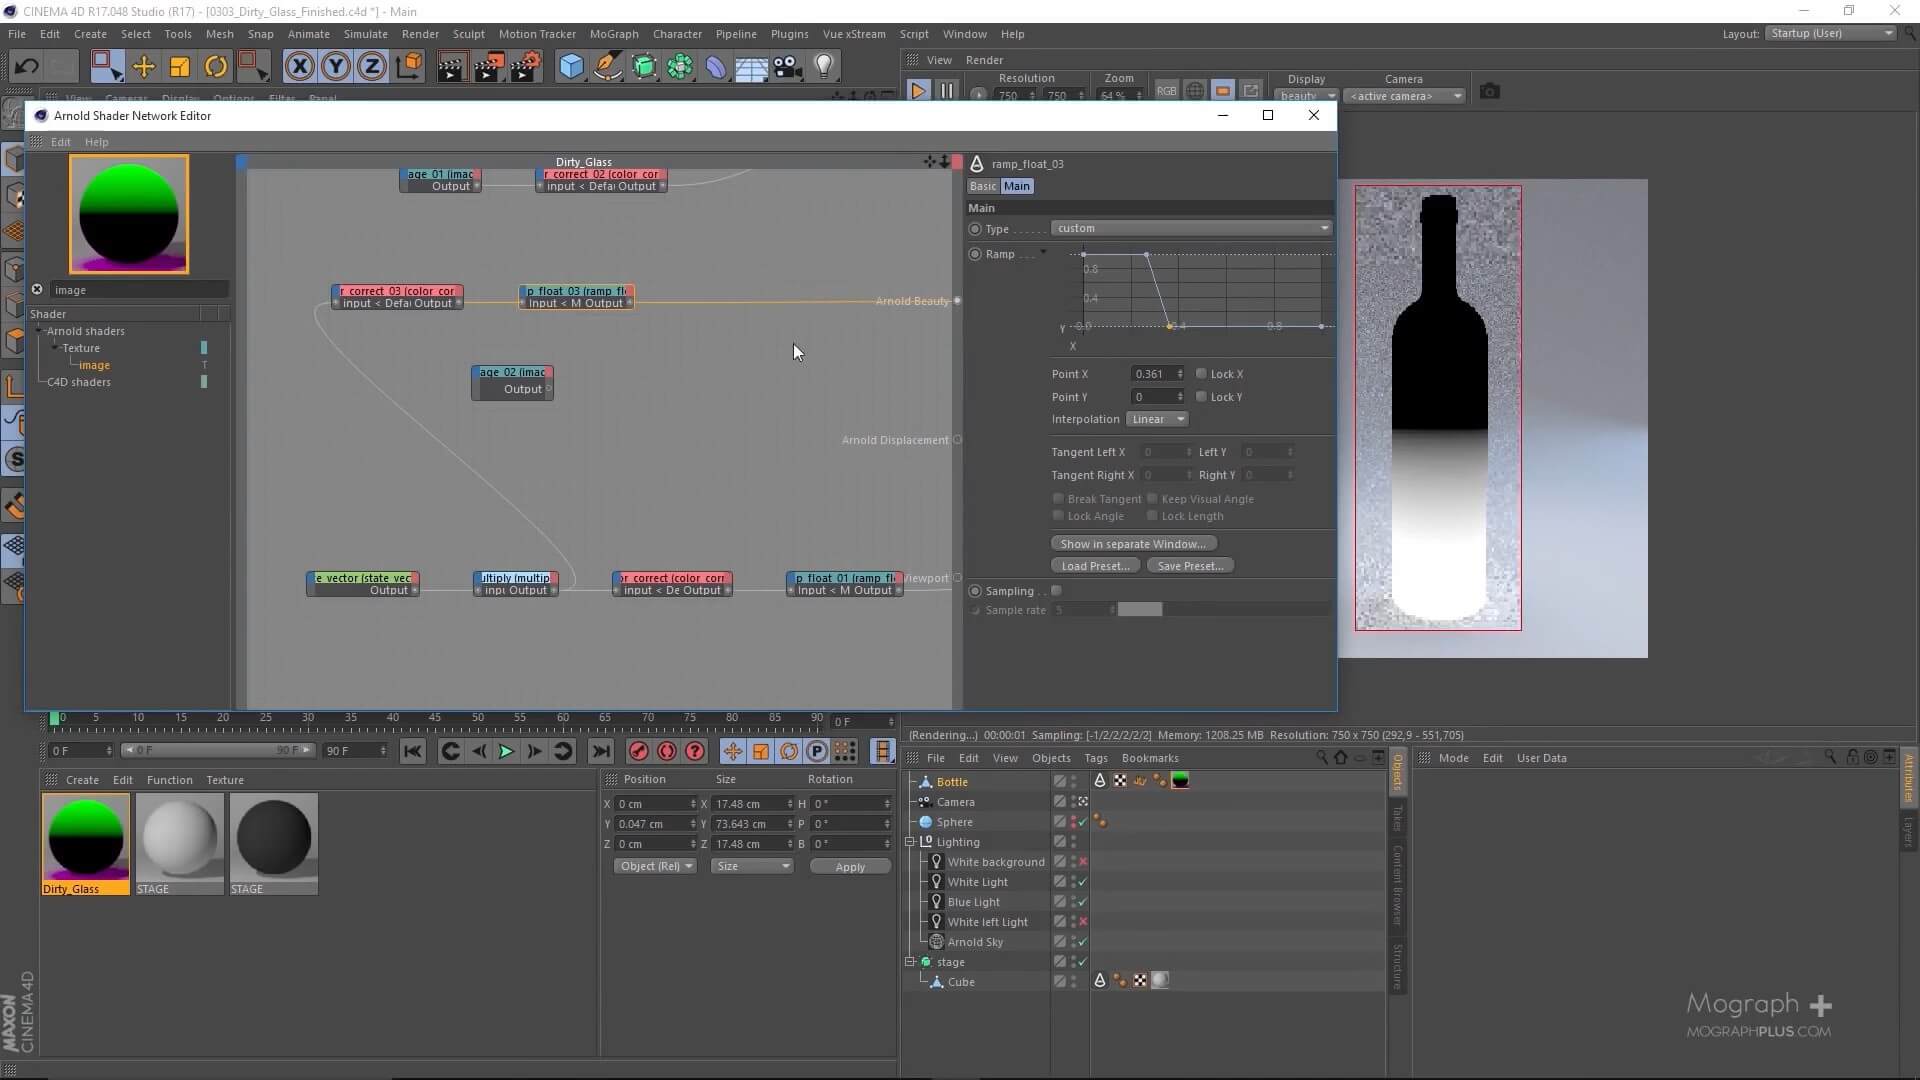Viewport: 1920px width, 1080px height.
Task: Open the MoGraph menu
Action: [x=613, y=34]
